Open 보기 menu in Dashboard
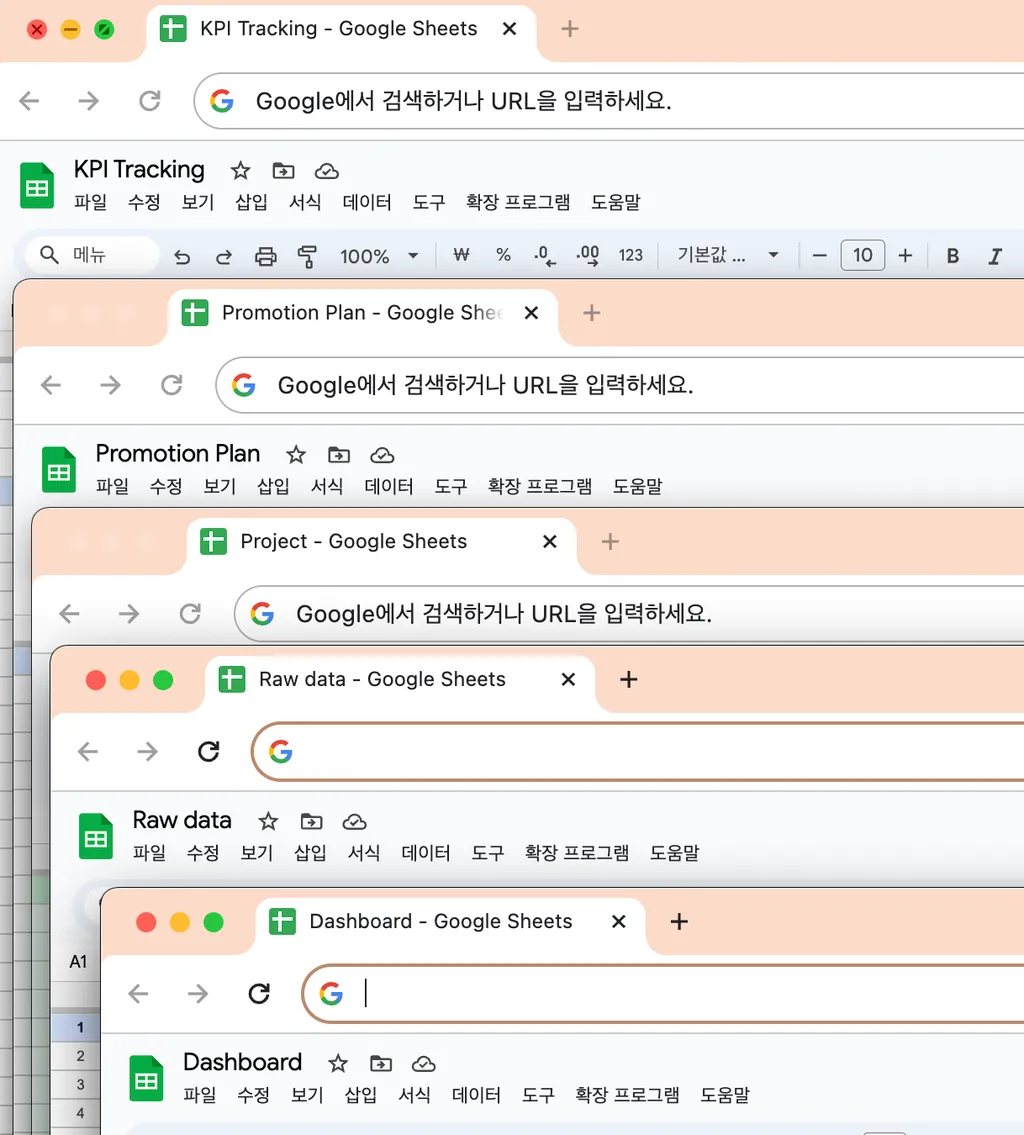1024x1135 pixels. [x=307, y=1094]
